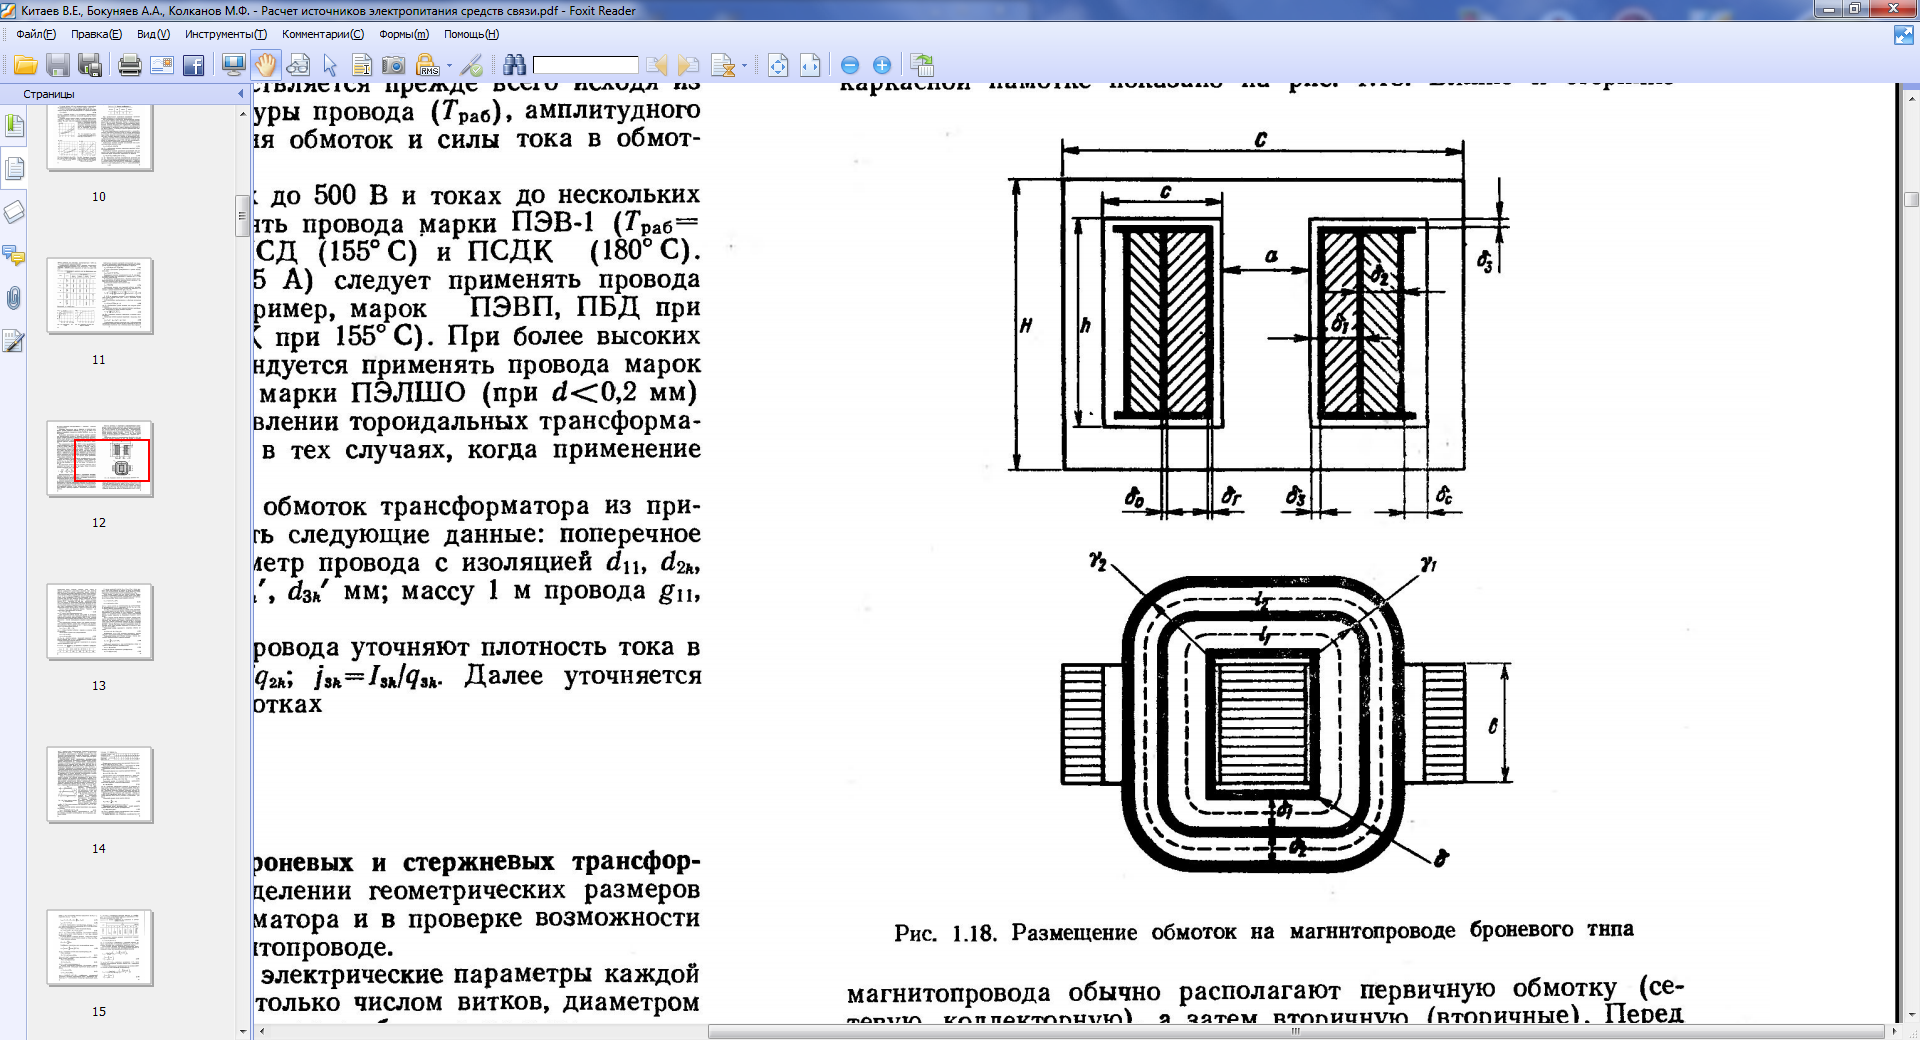Zoom out with the minus button
Image resolution: width=1920 pixels, height=1040 pixels.
[x=850, y=66]
